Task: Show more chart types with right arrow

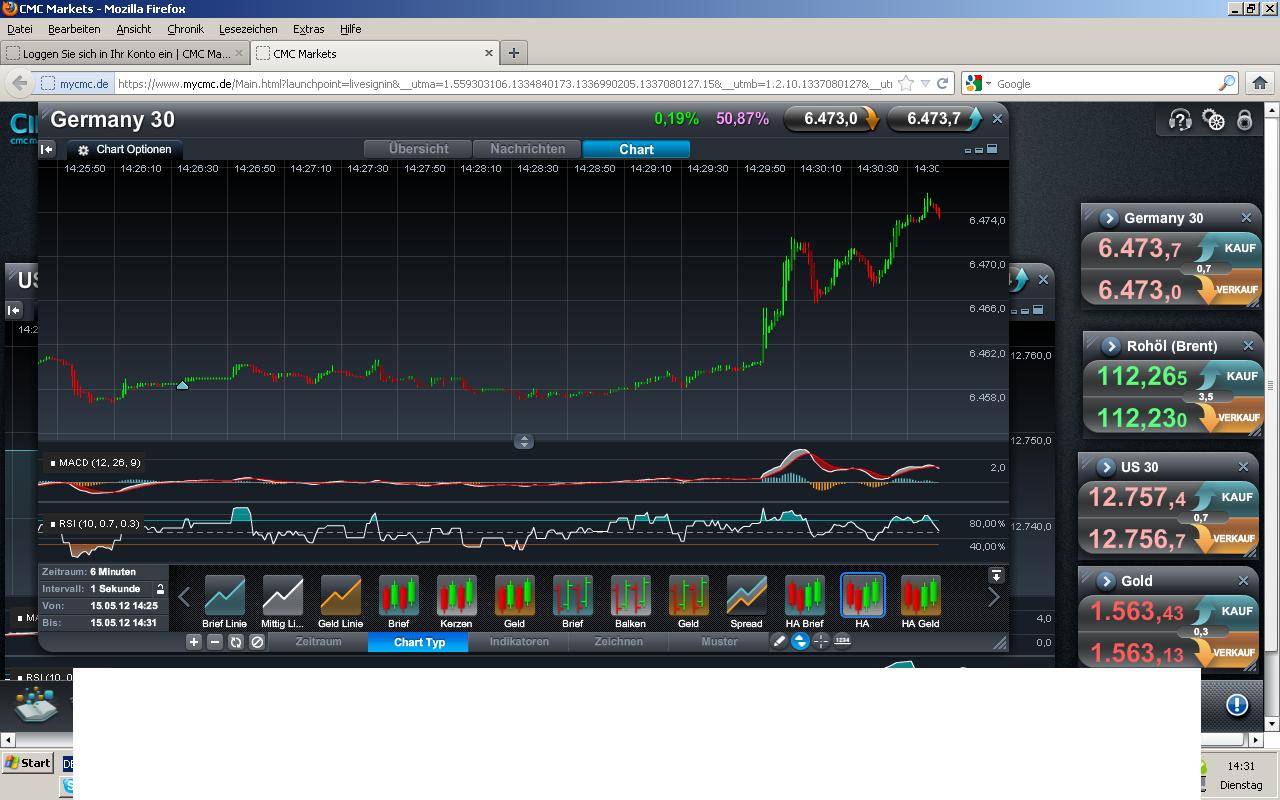Action: tap(993, 597)
